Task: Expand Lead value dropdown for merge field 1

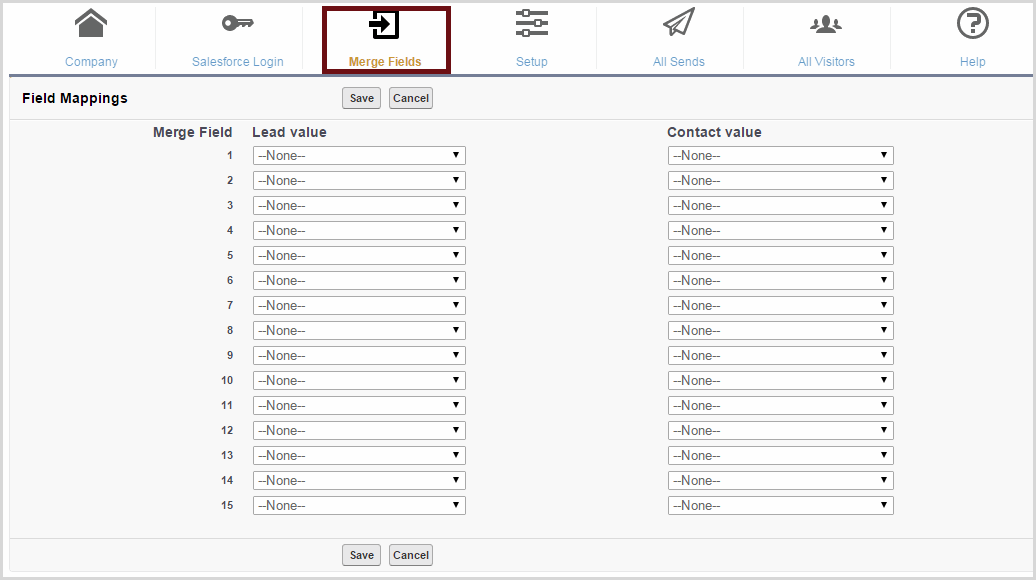Action: click(x=359, y=156)
